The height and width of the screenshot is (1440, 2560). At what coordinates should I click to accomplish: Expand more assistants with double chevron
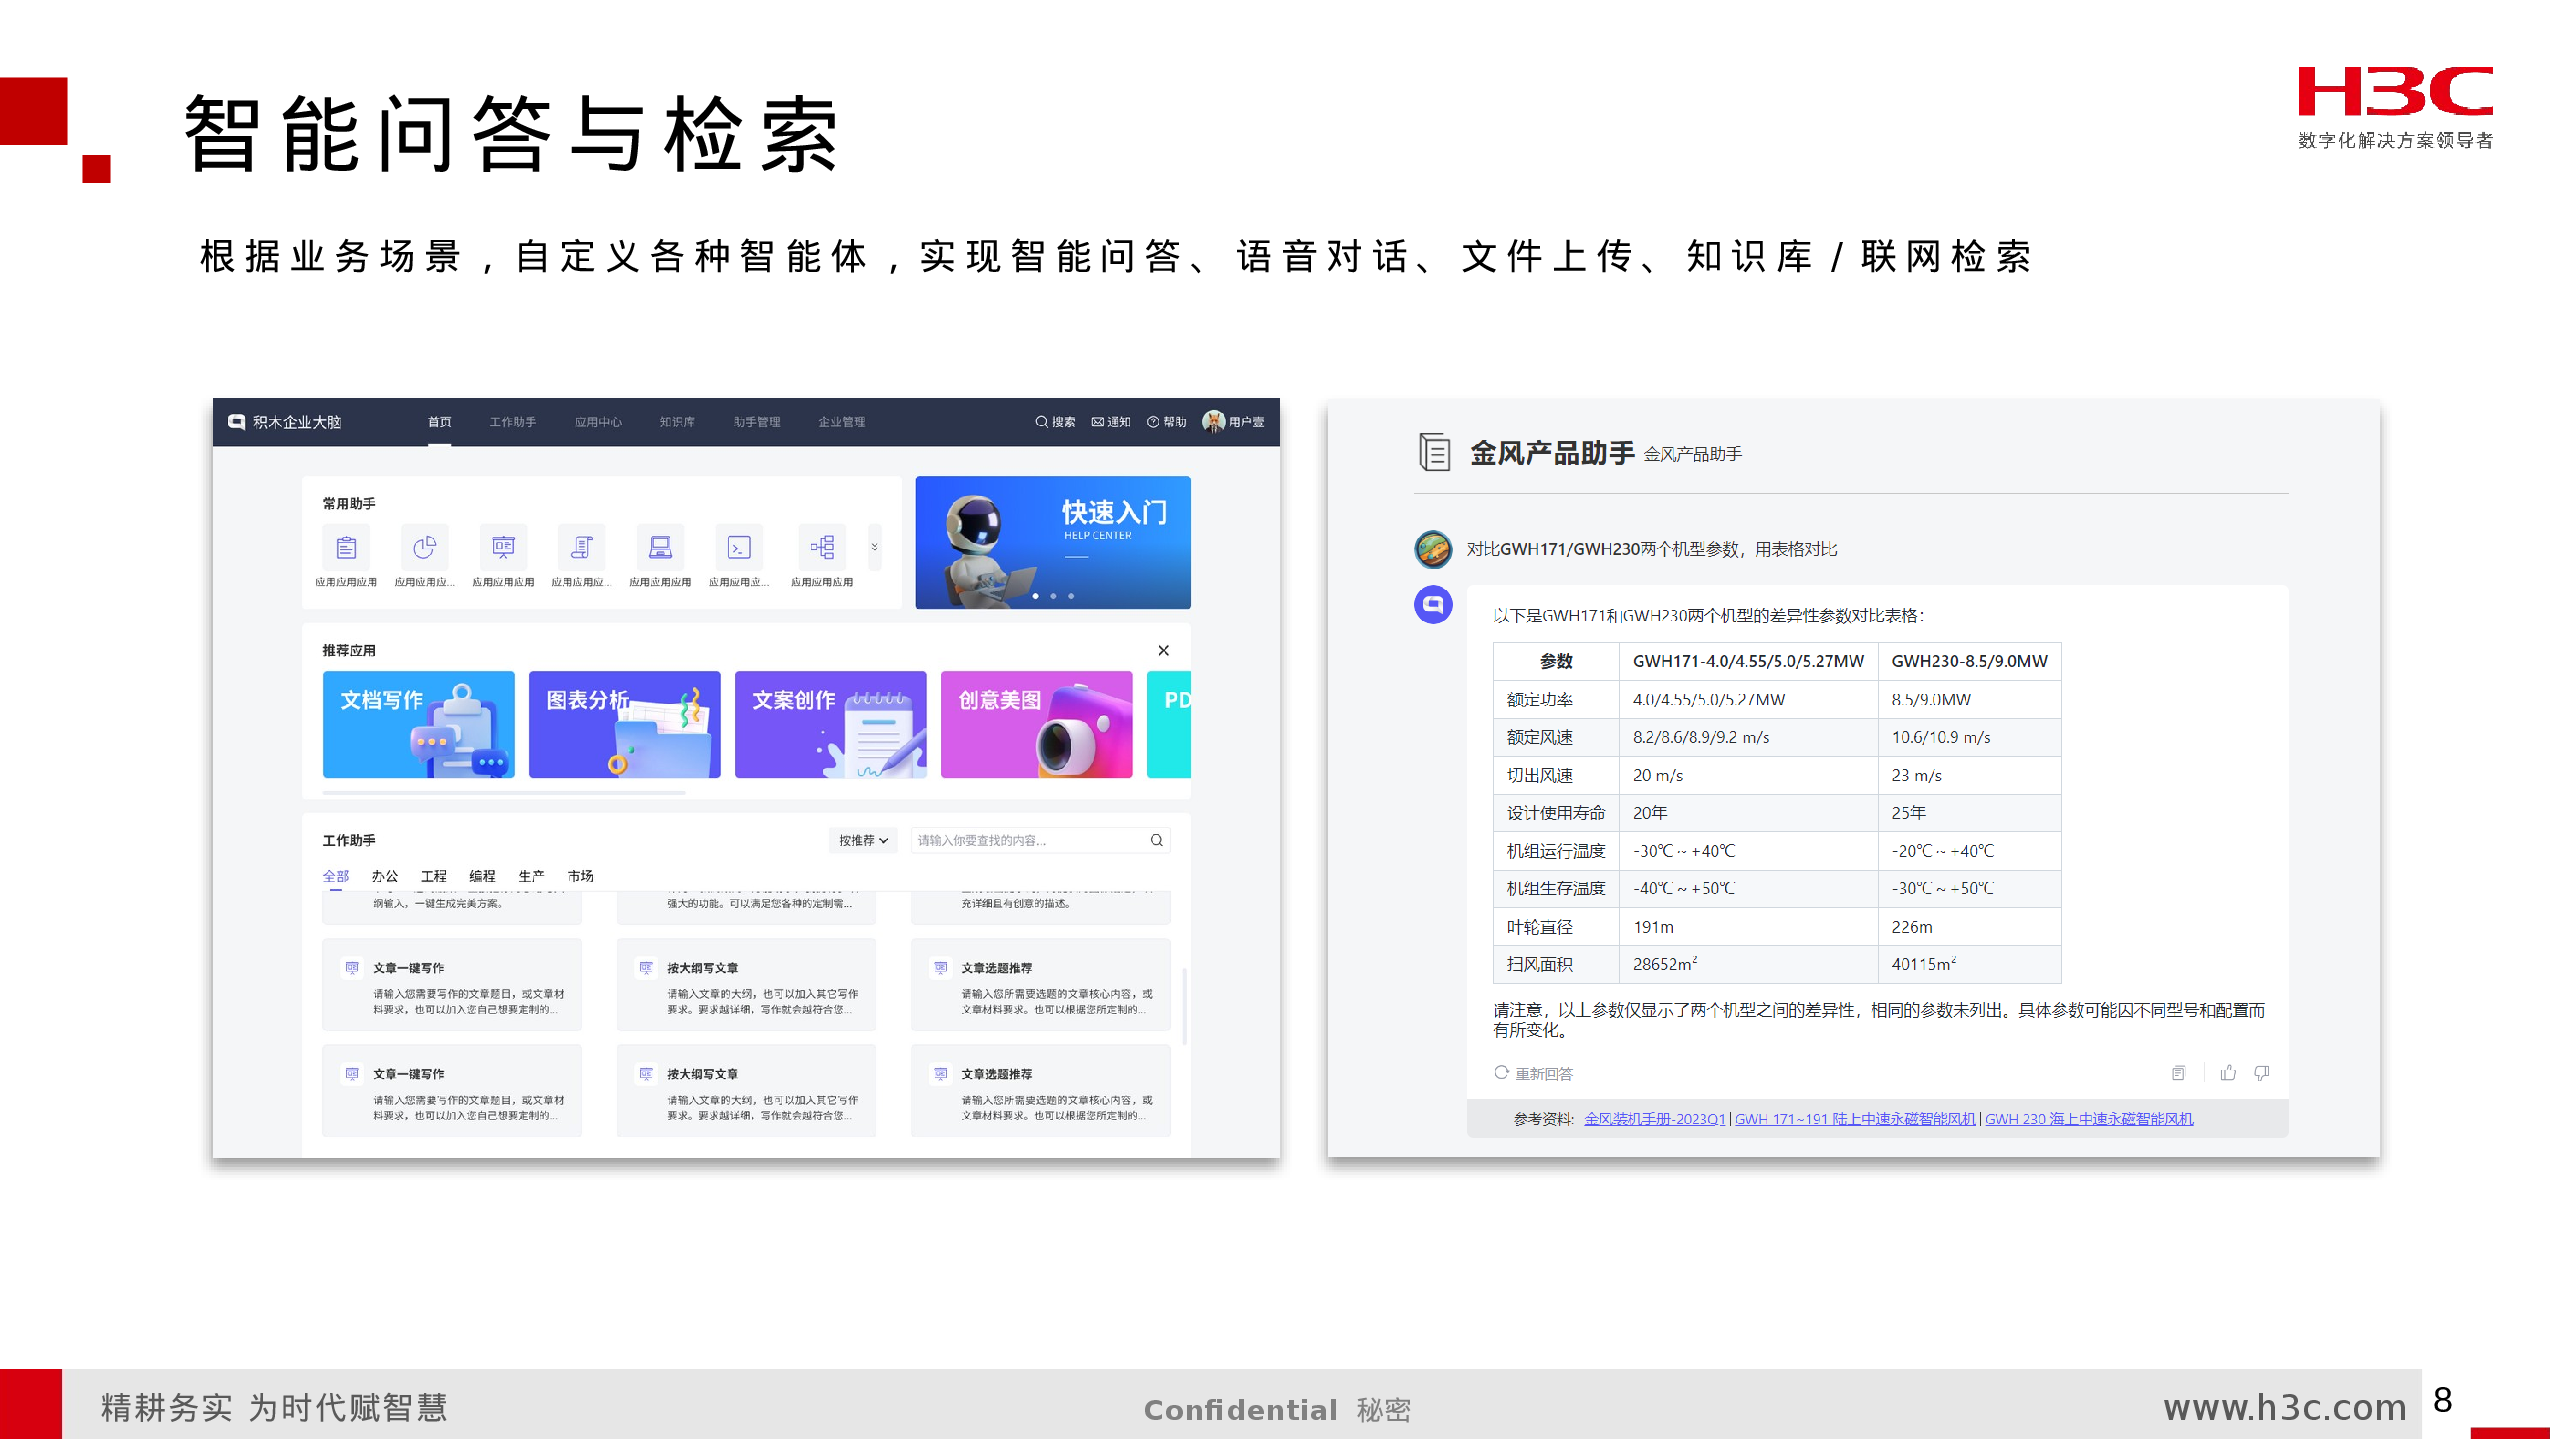pos(874,547)
